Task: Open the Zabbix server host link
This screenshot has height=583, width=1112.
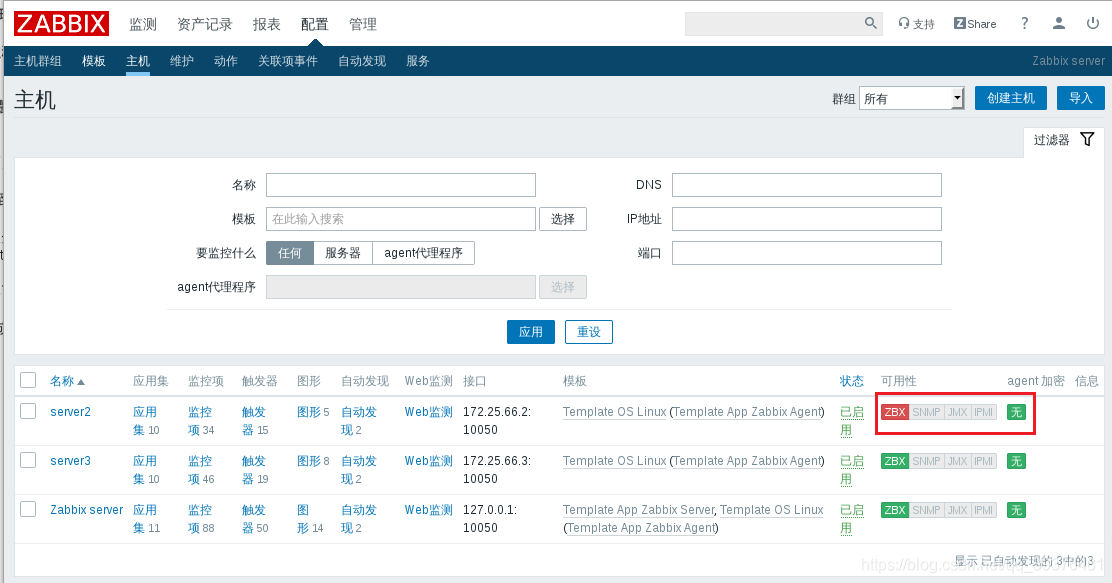Action: point(87,510)
